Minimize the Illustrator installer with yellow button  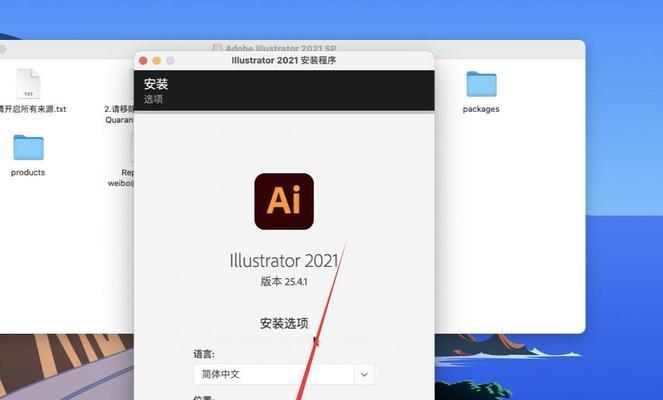(156, 60)
